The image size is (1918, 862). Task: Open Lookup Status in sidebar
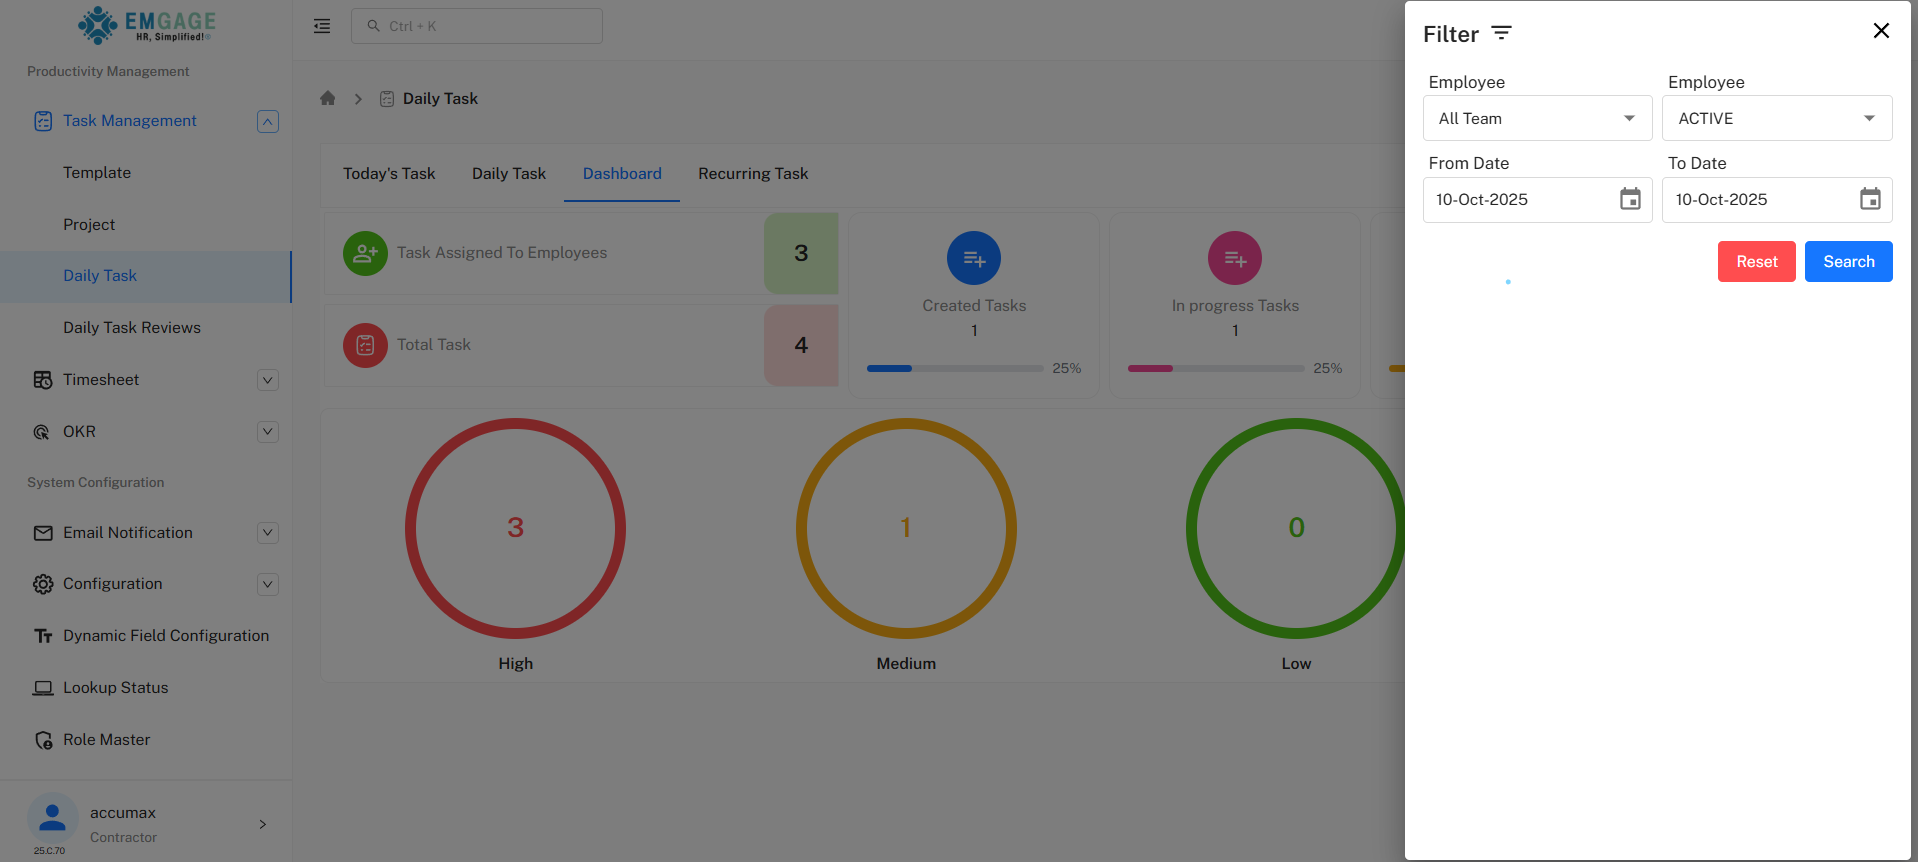116,688
